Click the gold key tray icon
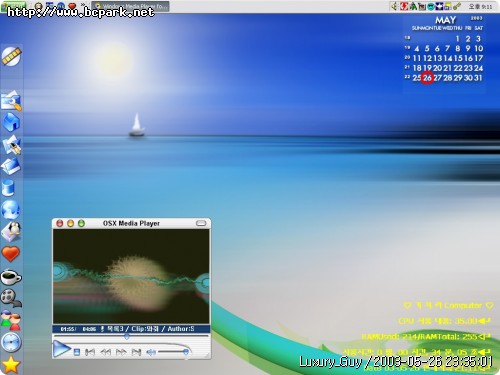500x375 pixels. point(457,6)
